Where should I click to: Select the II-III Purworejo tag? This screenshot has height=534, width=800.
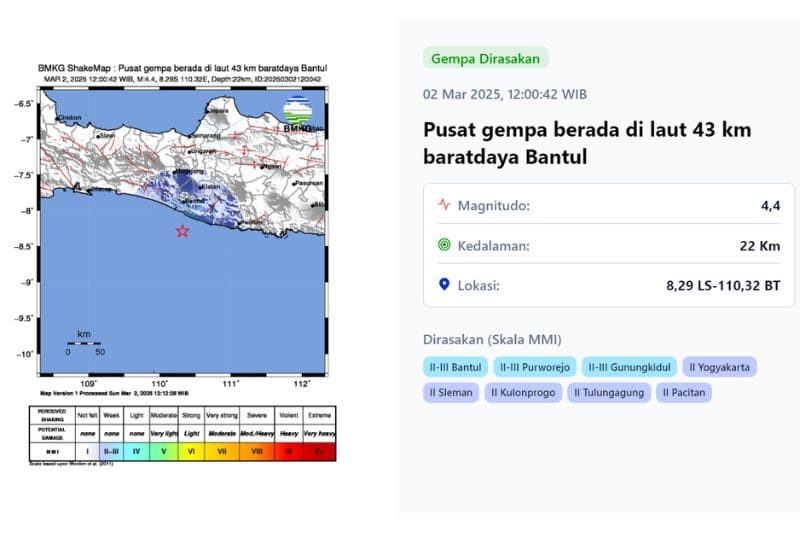click(x=535, y=367)
